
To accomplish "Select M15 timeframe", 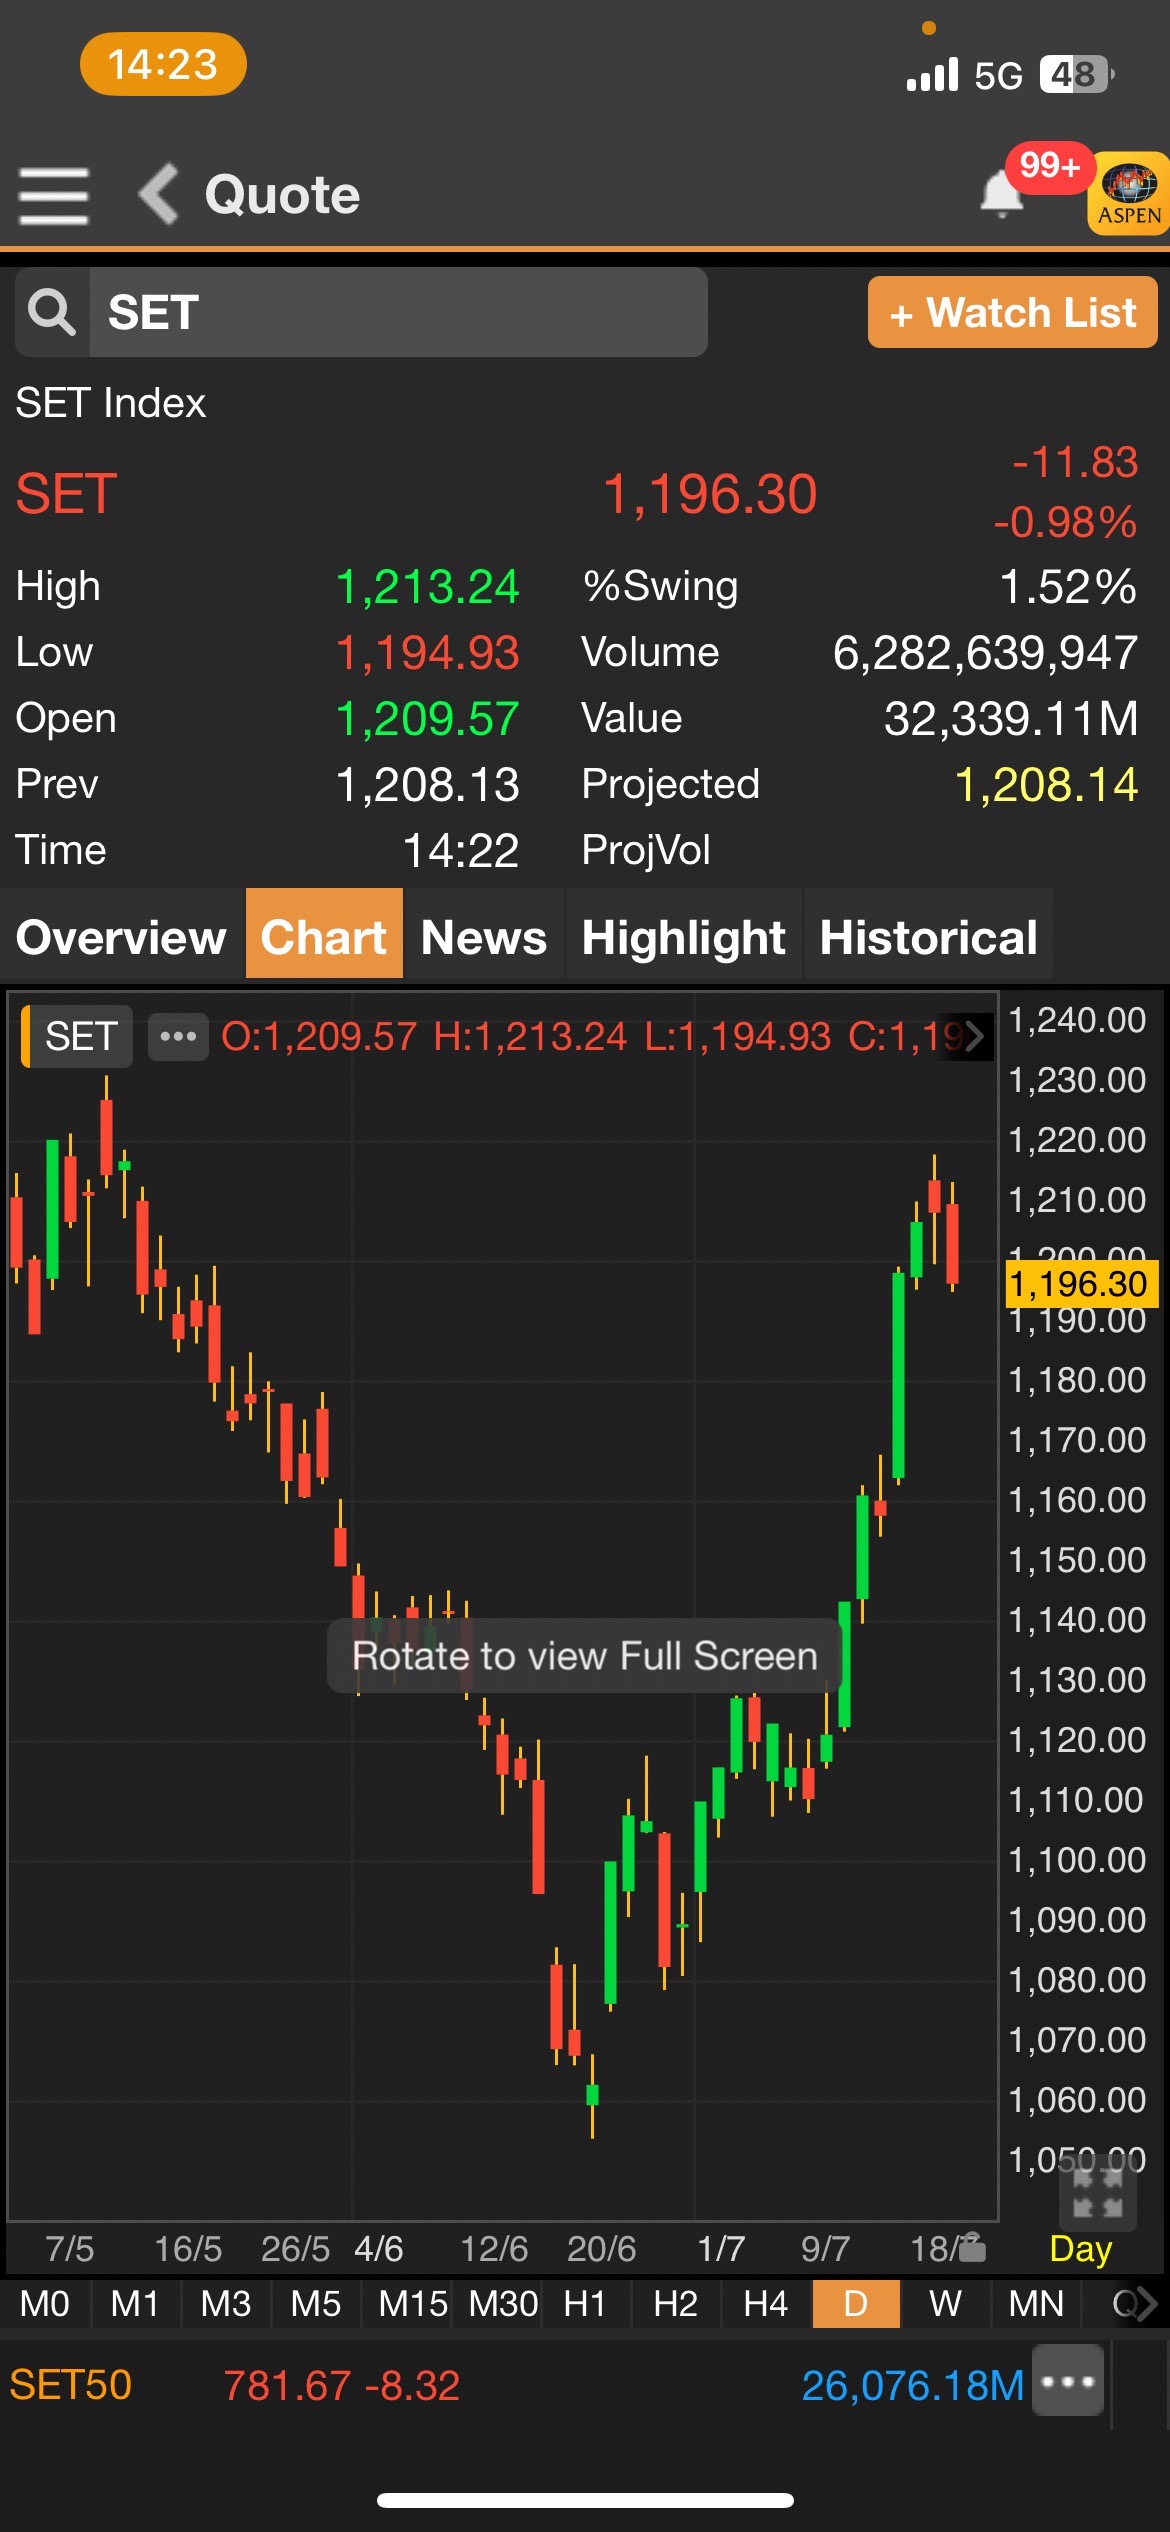I will [413, 2304].
